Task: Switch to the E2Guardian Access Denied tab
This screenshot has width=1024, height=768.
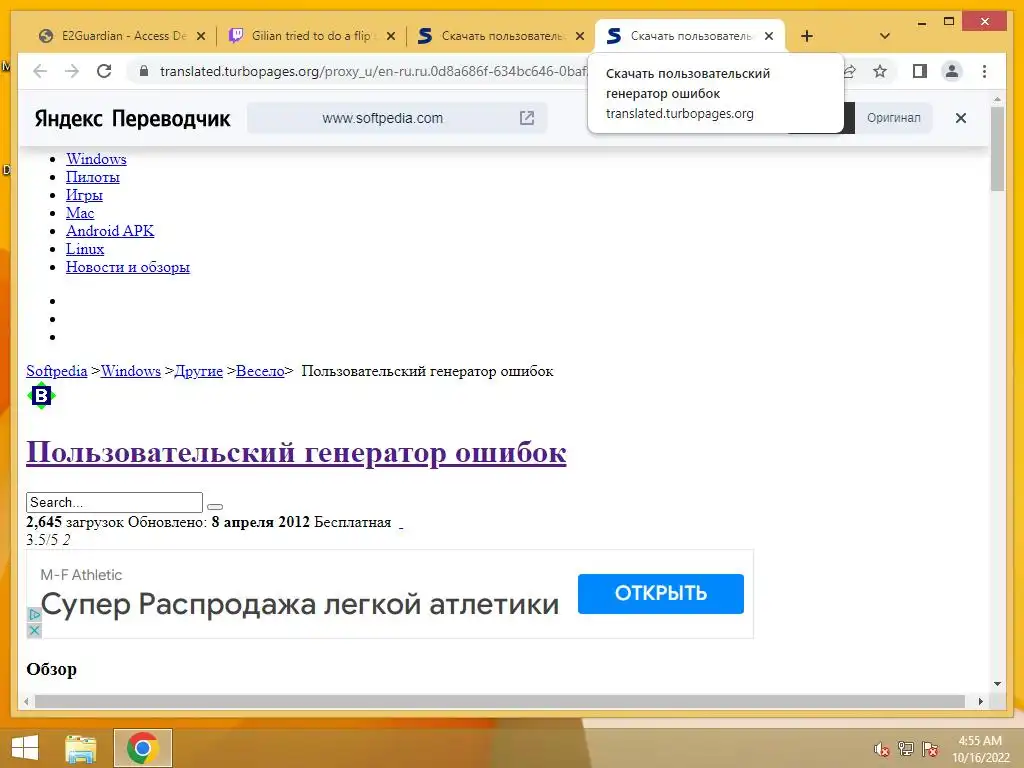Action: pos(121,36)
